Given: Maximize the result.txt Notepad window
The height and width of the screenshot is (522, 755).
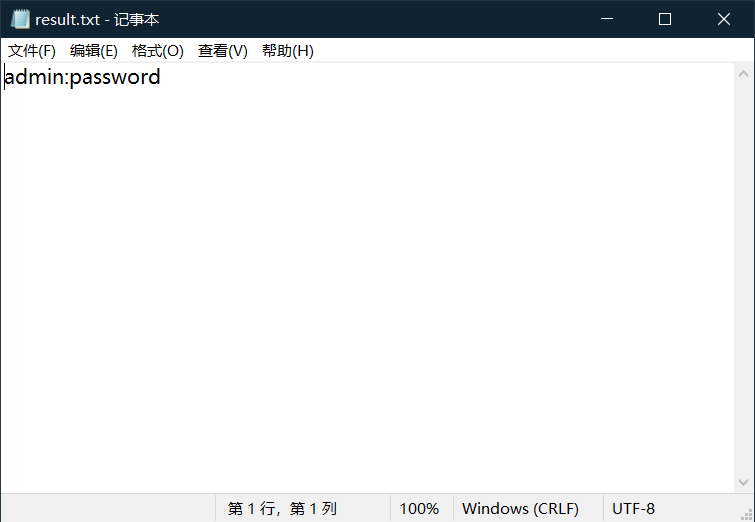Looking at the screenshot, I should pos(665,19).
